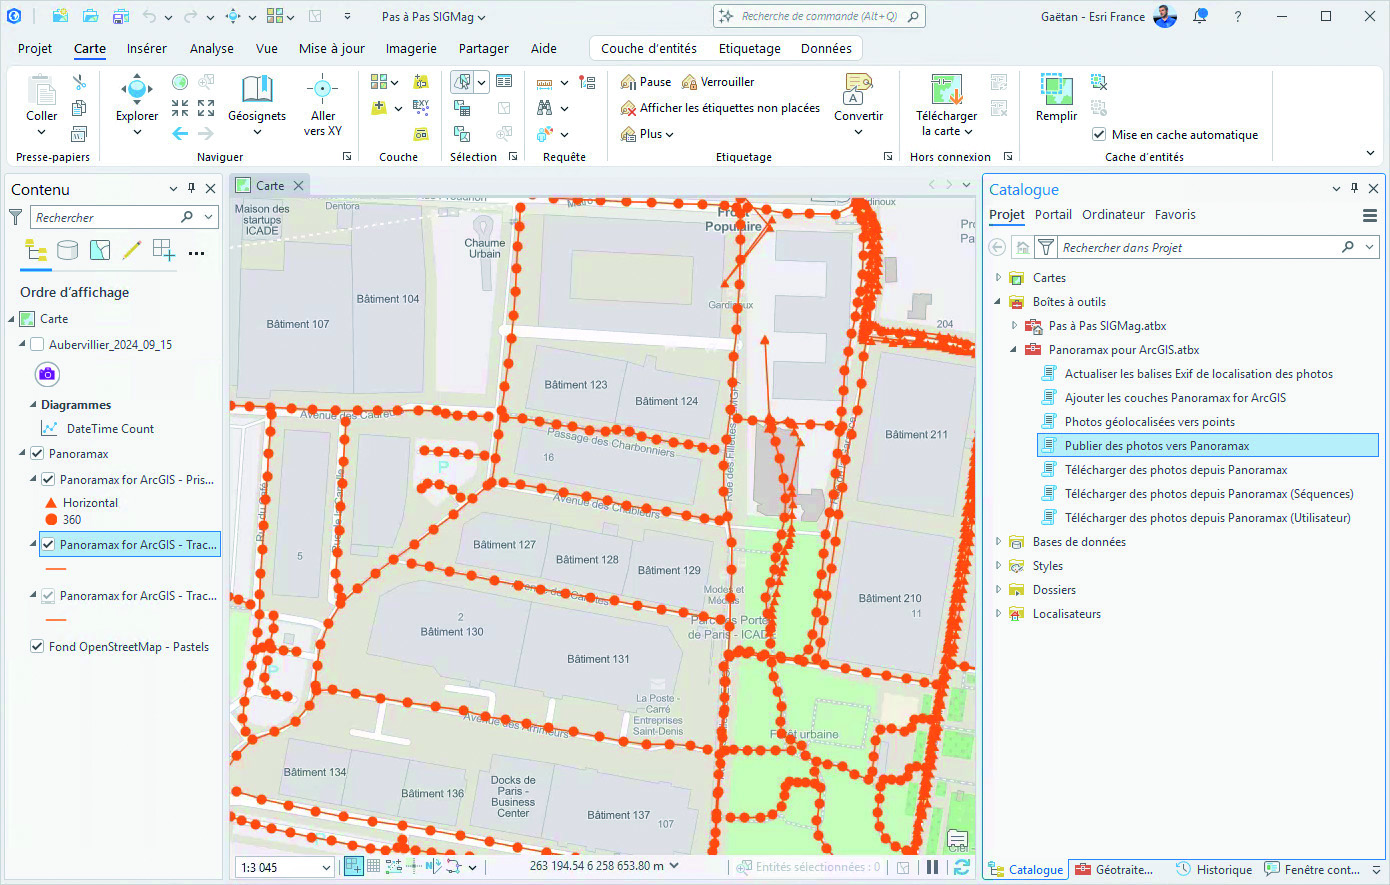The width and height of the screenshot is (1390, 885).
Task: Click the scissors cut icon
Action: [79, 82]
